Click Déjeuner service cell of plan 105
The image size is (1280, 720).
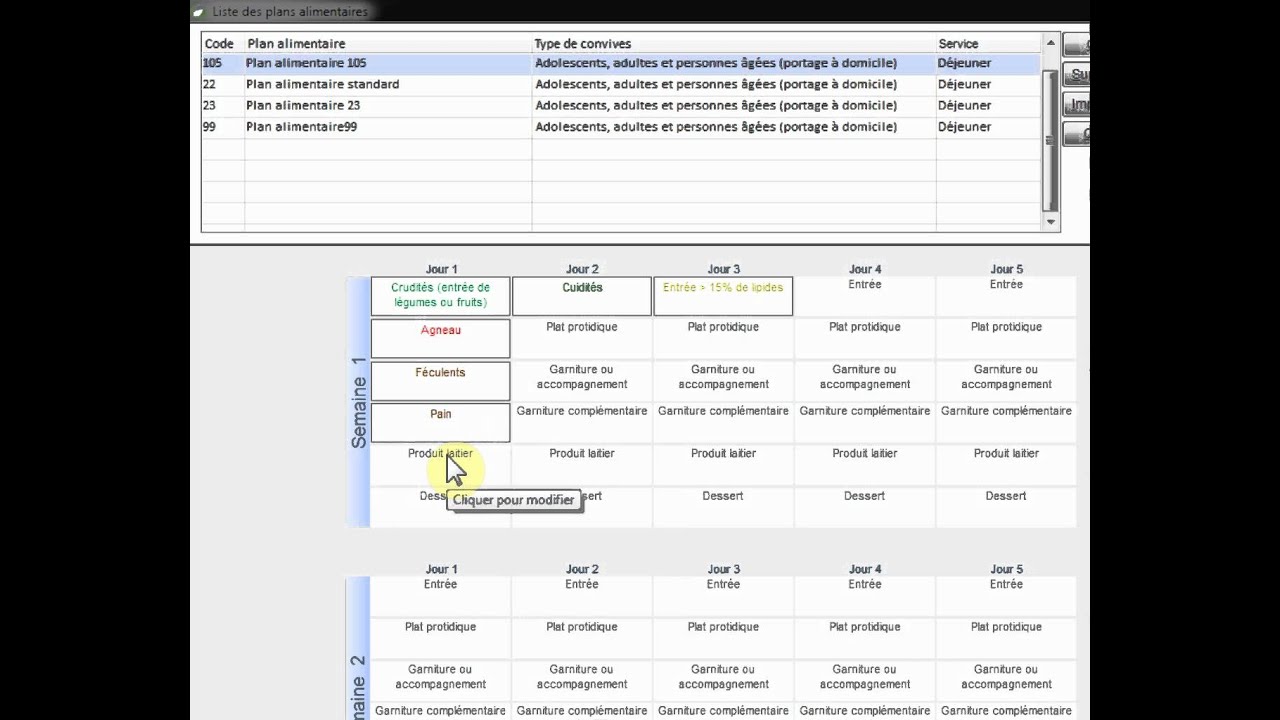[x=988, y=63]
